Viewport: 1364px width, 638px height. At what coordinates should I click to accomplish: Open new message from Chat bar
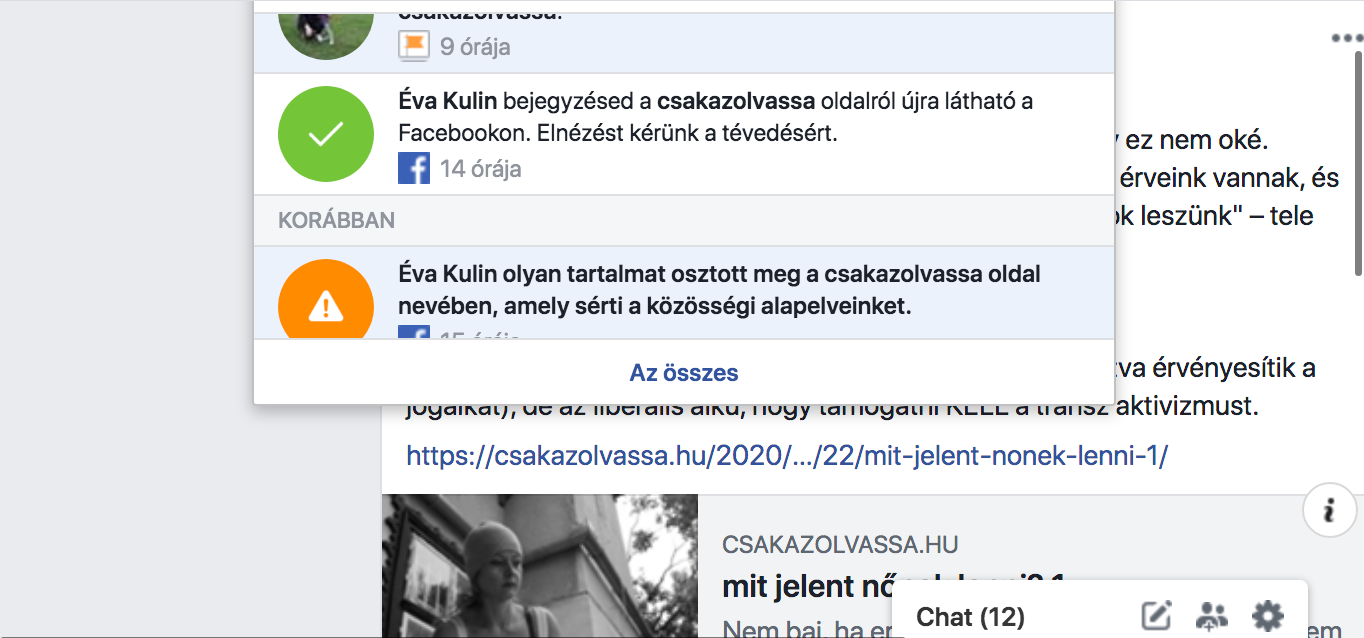[x=1156, y=616]
